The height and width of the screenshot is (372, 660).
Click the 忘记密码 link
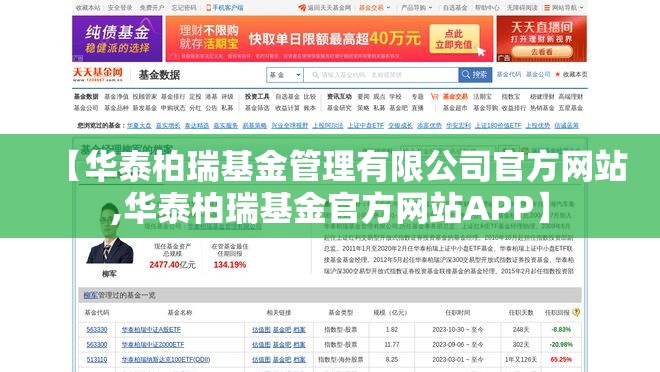coord(184,8)
